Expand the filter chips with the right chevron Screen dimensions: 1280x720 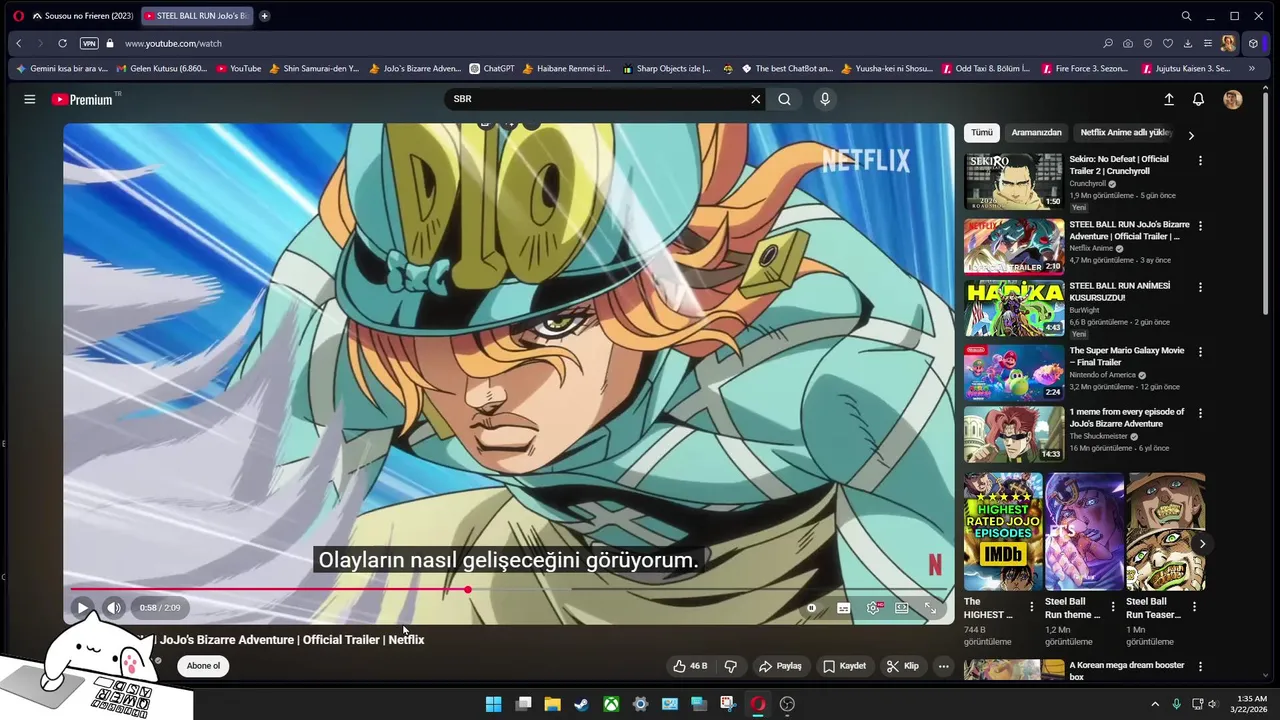pos(1190,135)
